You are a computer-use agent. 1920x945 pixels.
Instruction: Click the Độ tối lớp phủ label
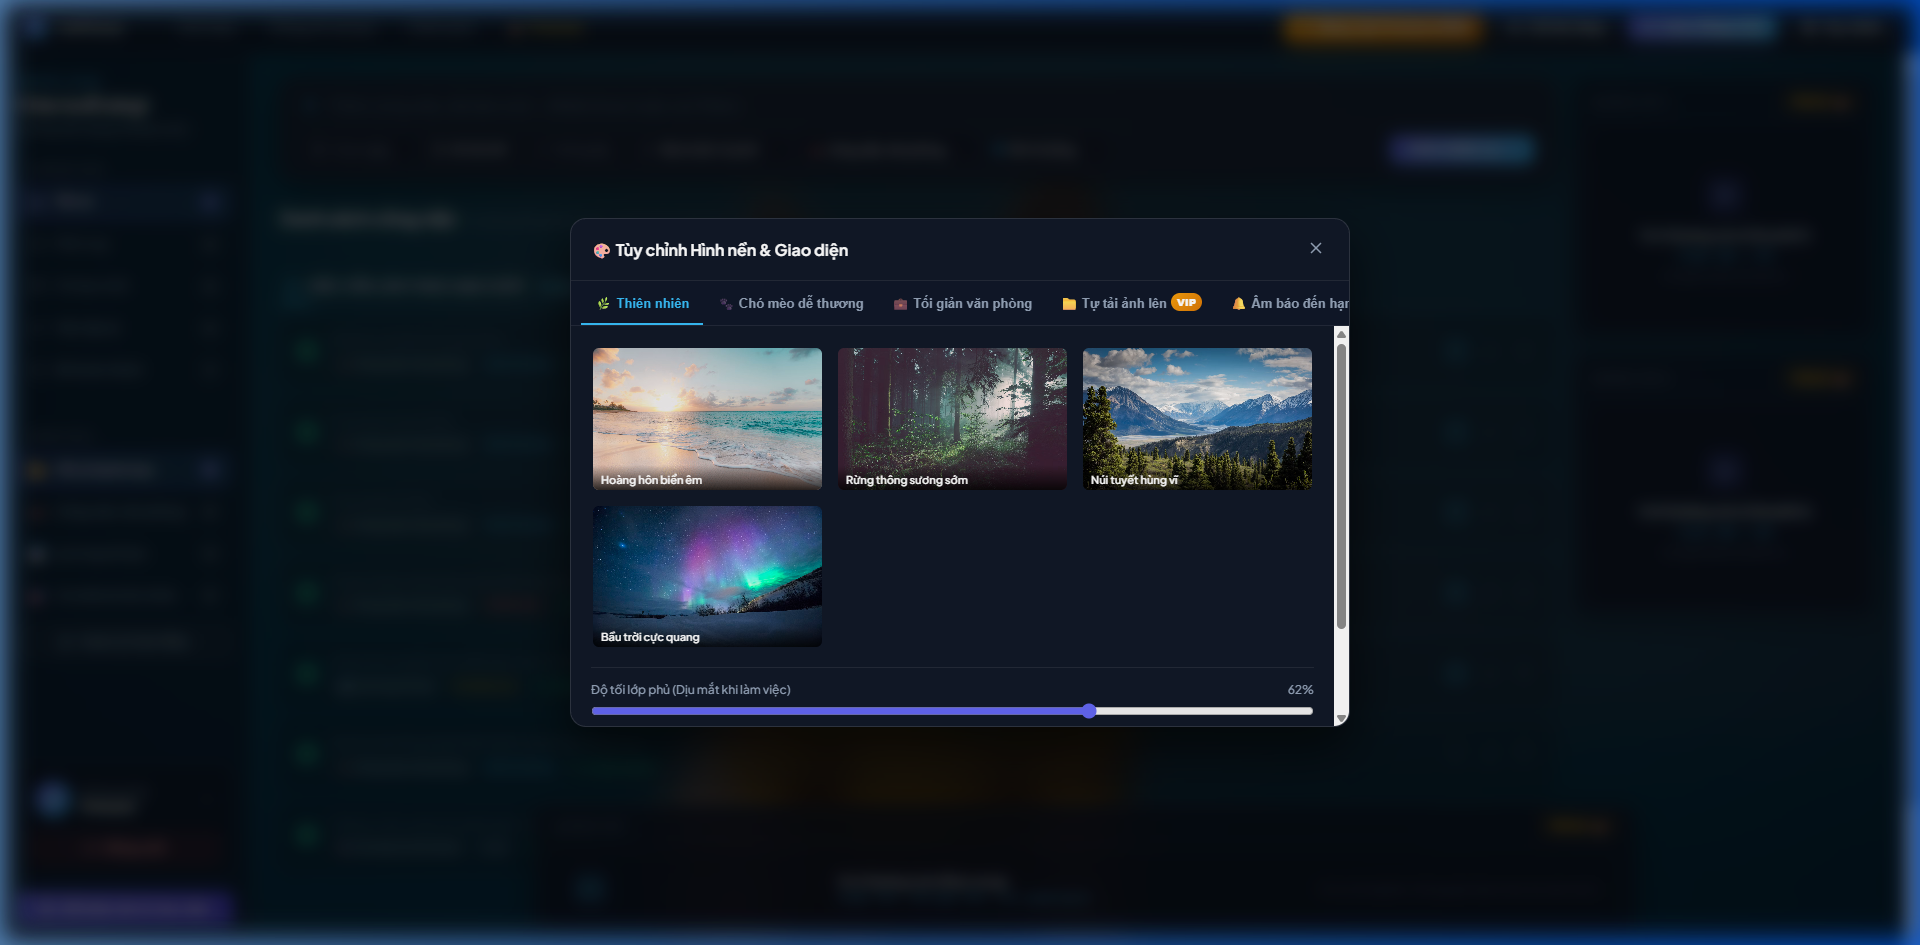pyautogui.click(x=691, y=690)
